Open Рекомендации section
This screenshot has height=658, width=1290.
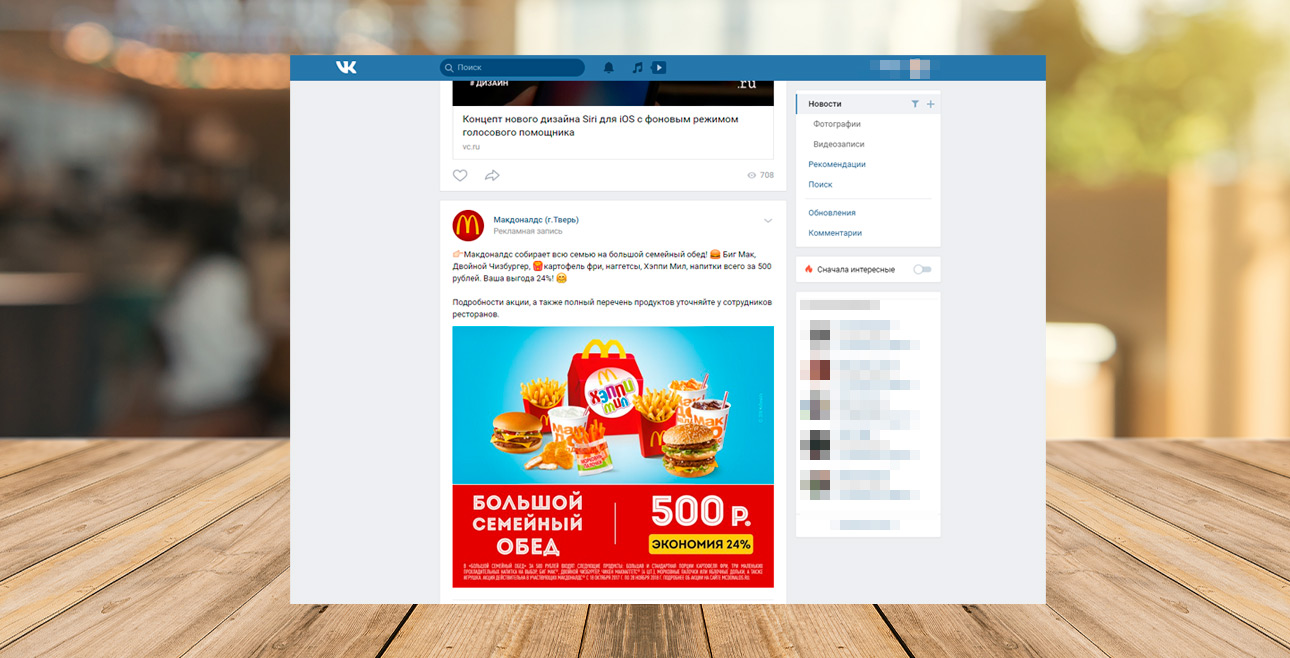[837, 164]
